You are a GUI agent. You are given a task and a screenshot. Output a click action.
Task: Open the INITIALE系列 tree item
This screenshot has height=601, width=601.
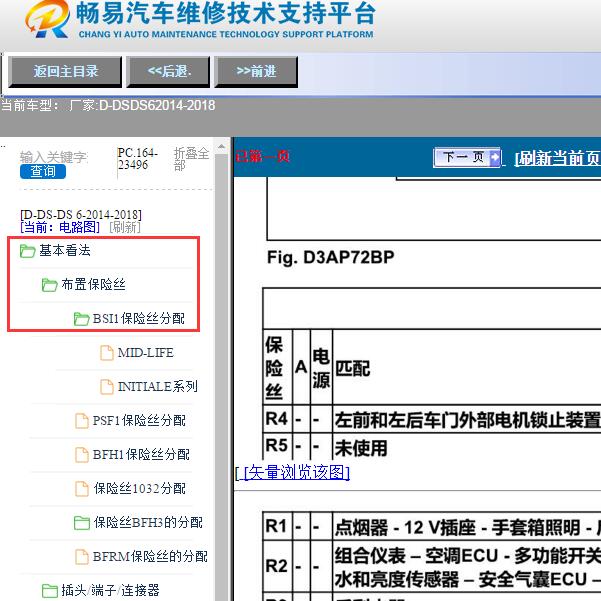tap(158, 386)
